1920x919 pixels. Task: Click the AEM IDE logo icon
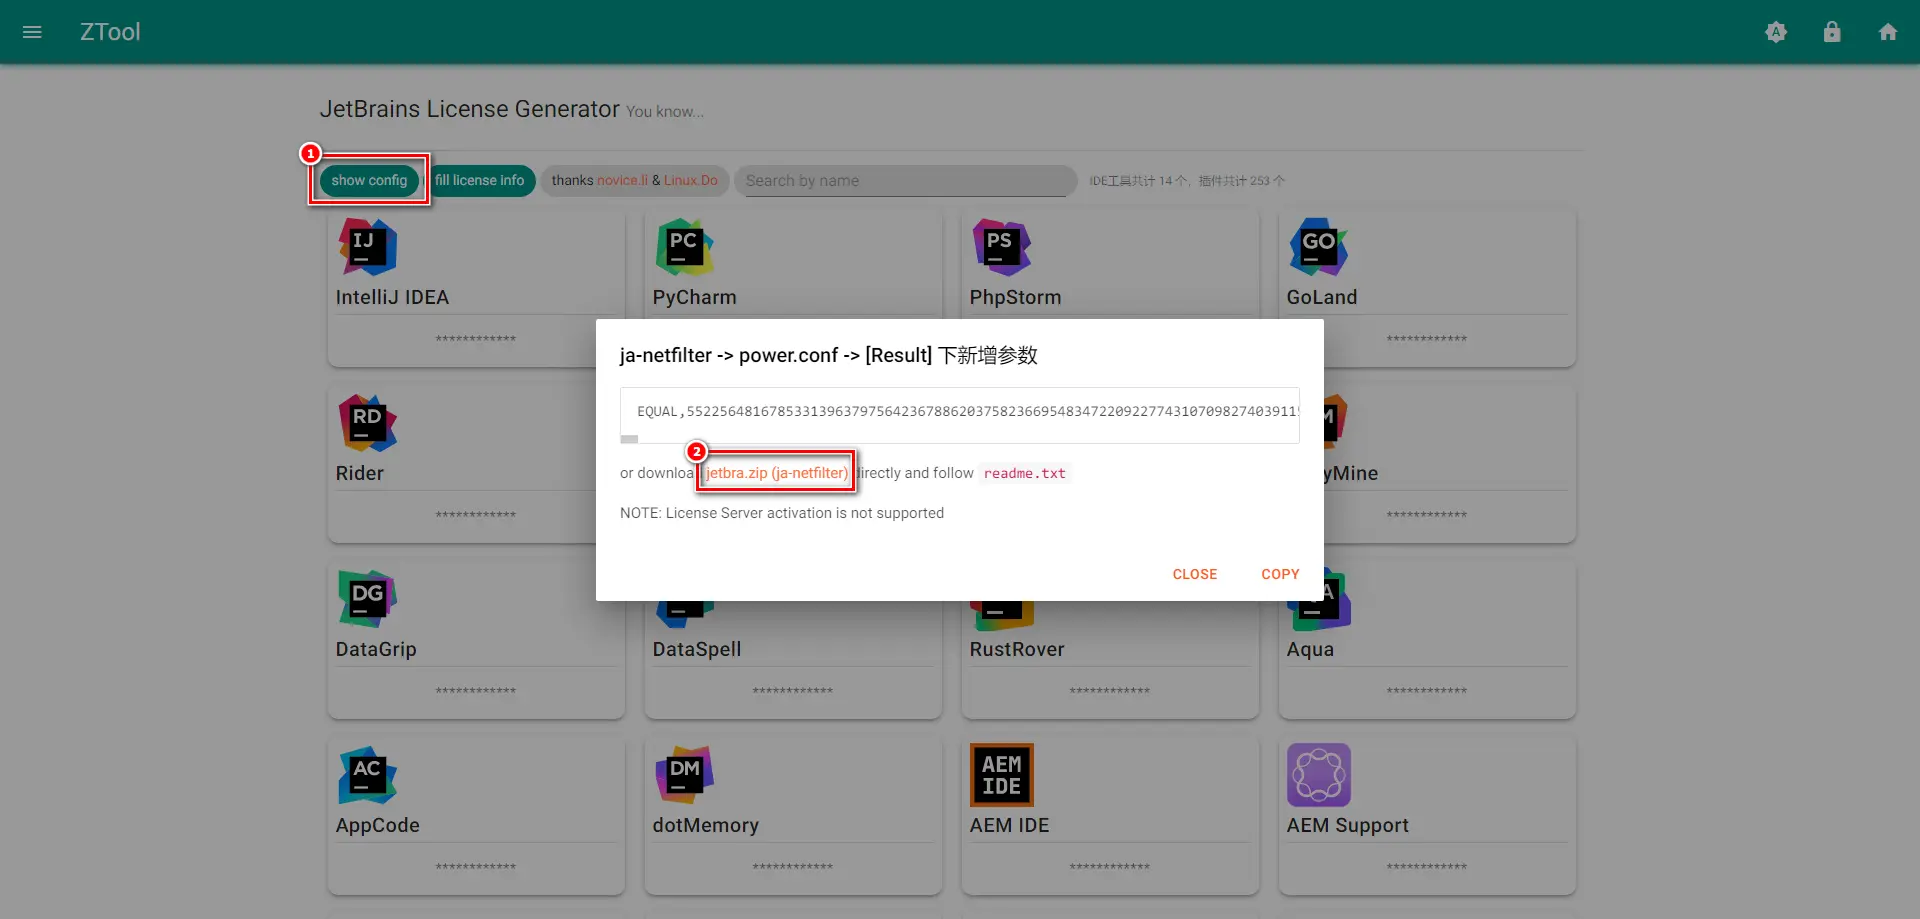tap(1002, 775)
